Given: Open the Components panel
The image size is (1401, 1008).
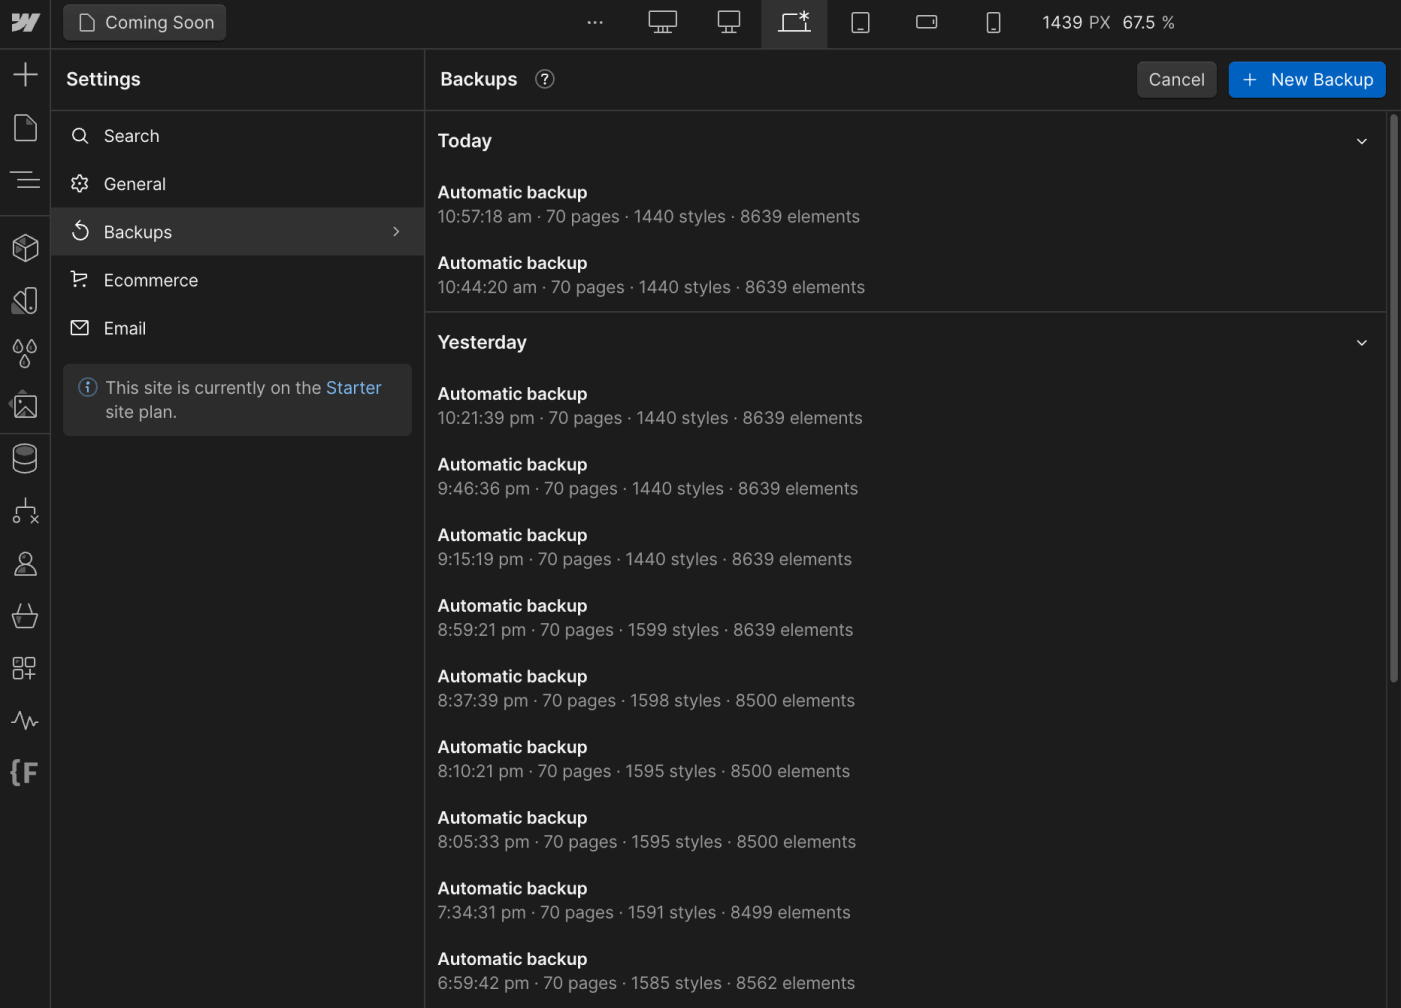Looking at the screenshot, I should pyautogui.click(x=24, y=247).
